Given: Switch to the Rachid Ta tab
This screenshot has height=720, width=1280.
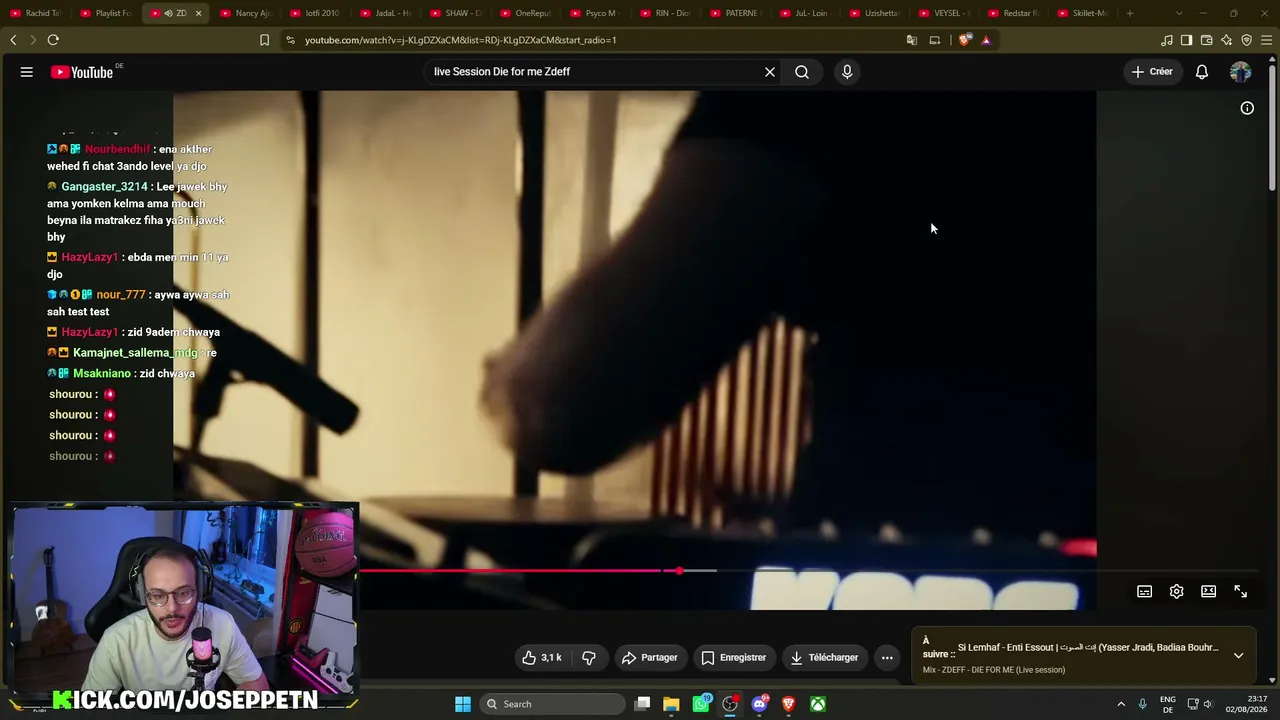Looking at the screenshot, I should [37, 13].
